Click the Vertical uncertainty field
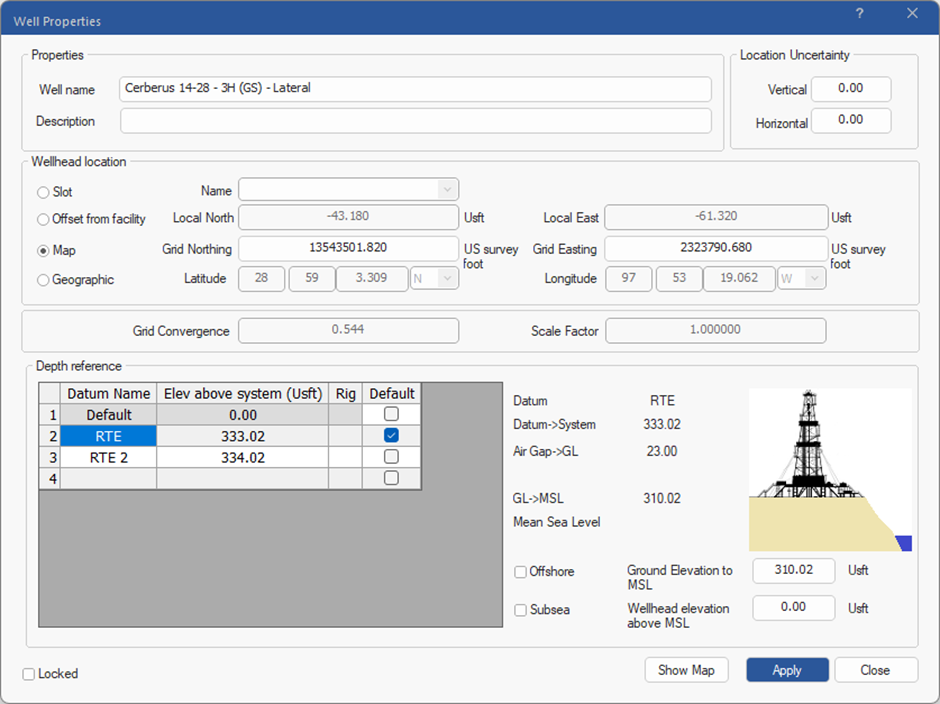 (850, 89)
